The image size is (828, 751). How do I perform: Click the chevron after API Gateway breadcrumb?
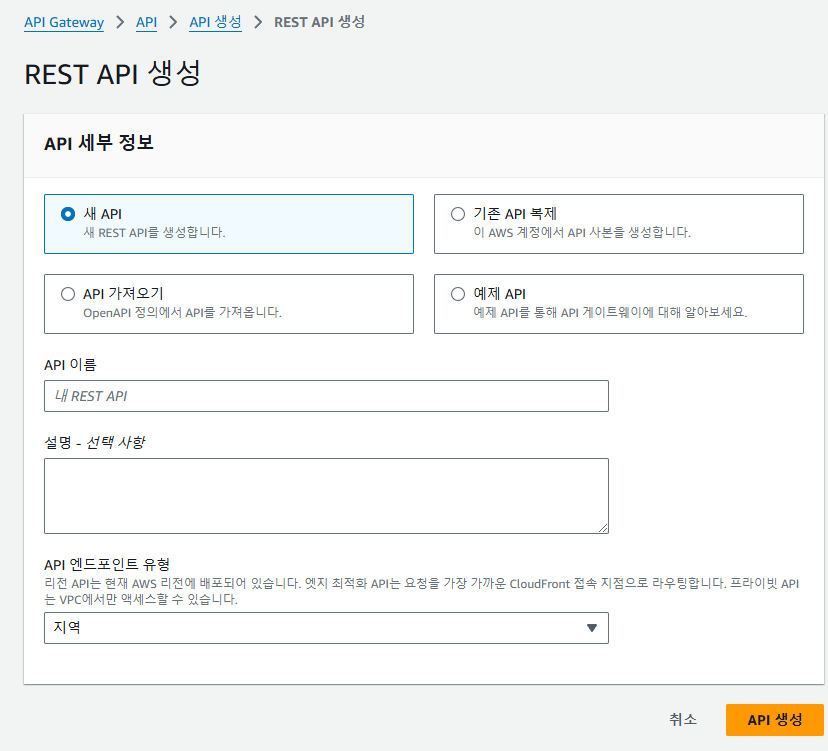[120, 22]
